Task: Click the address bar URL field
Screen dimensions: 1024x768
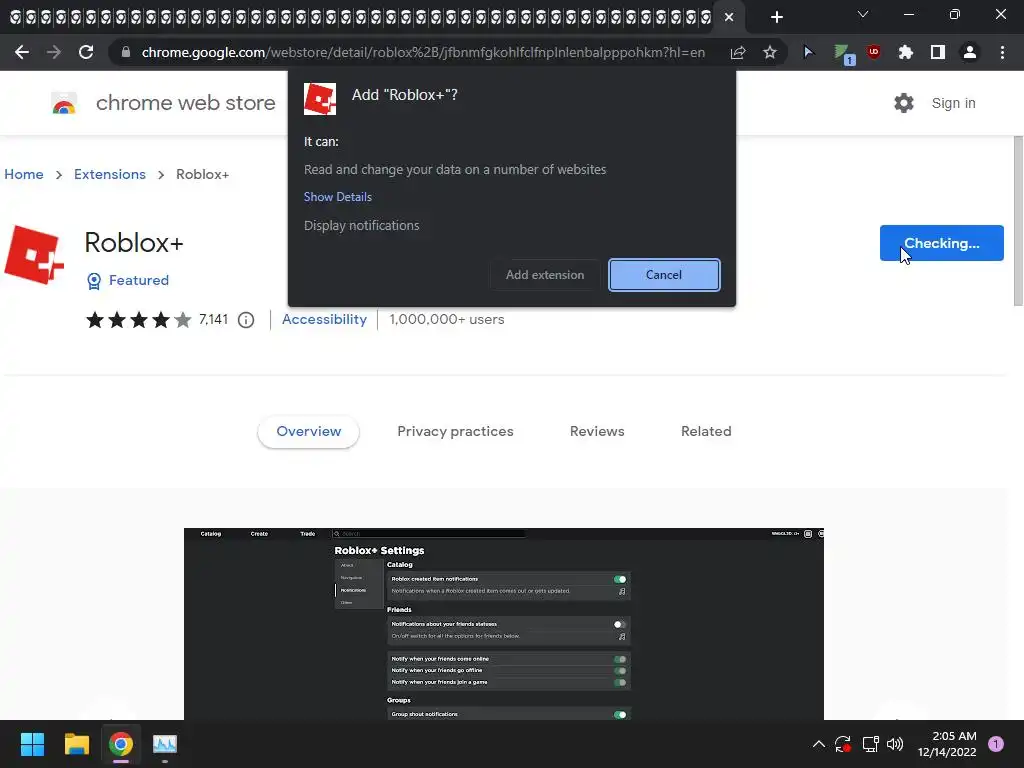Action: (x=423, y=52)
